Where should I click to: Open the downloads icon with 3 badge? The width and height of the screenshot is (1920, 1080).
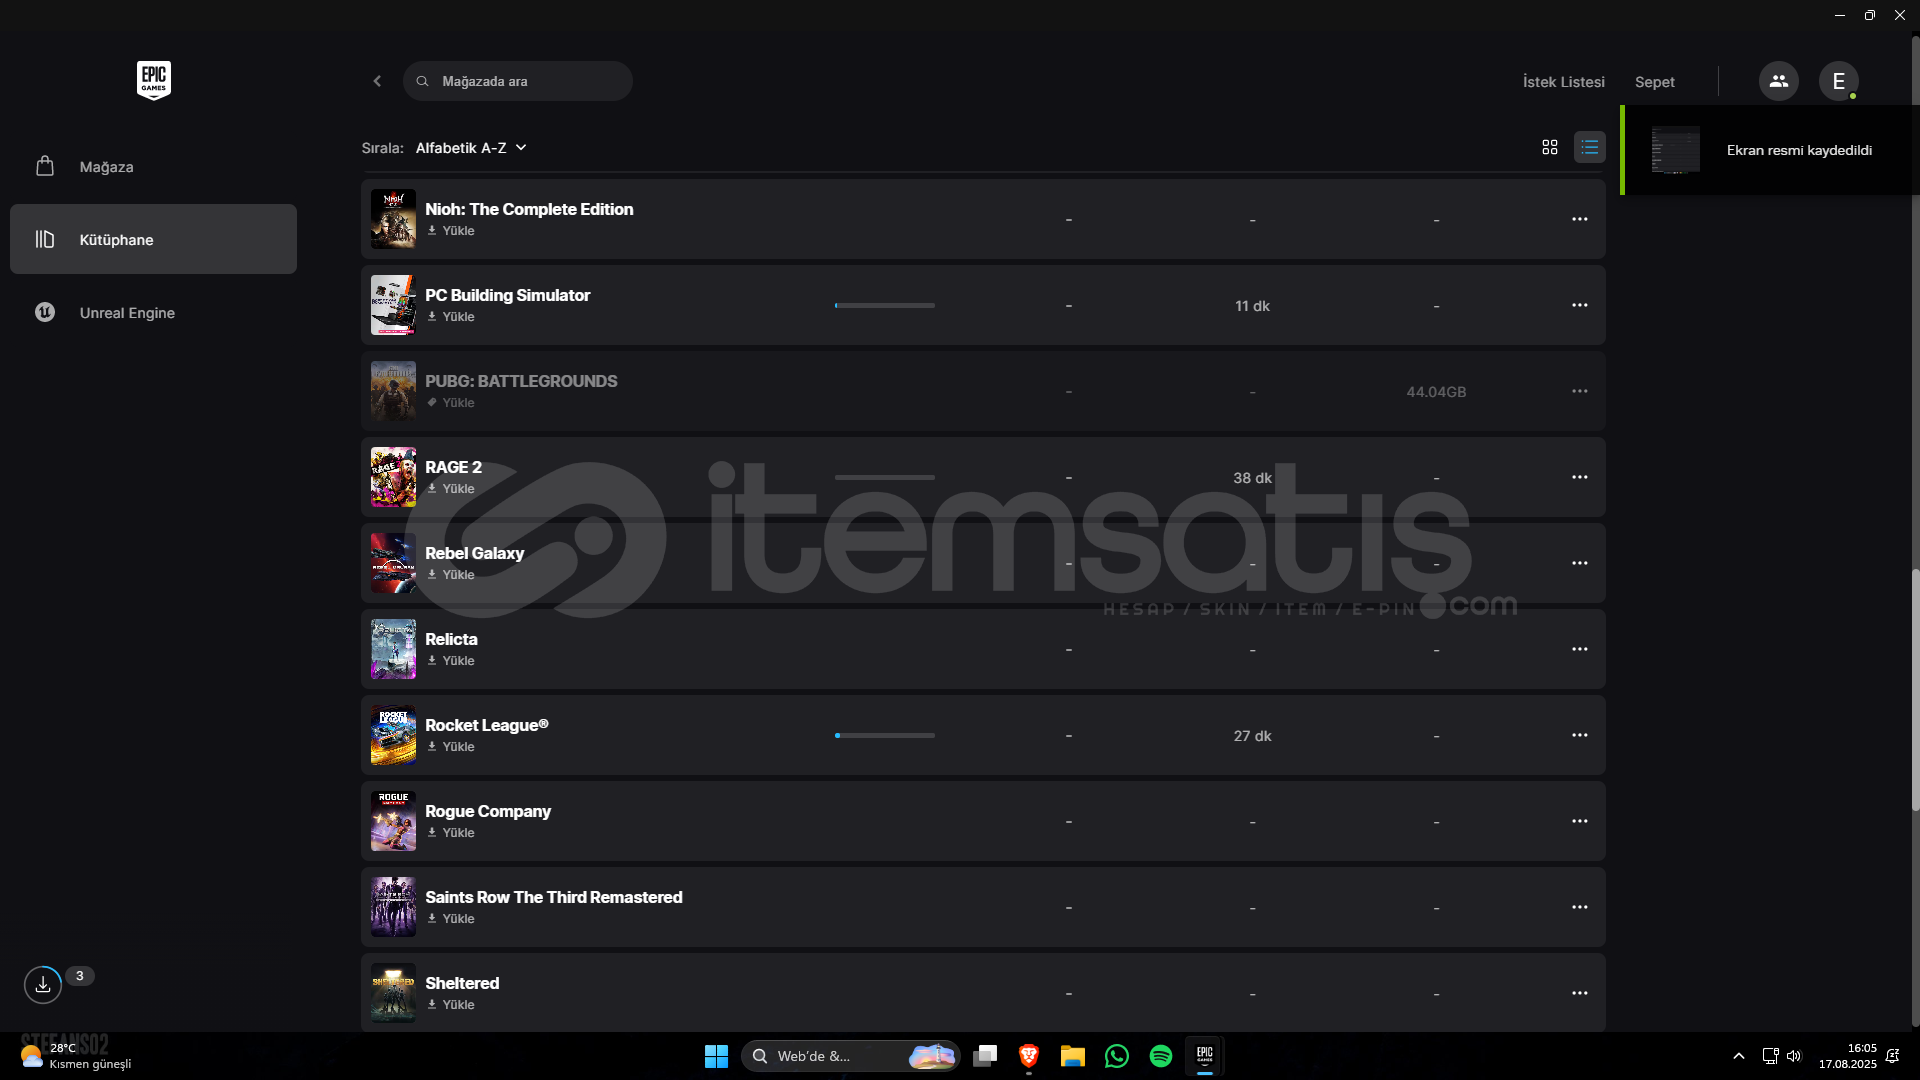[x=43, y=985]
